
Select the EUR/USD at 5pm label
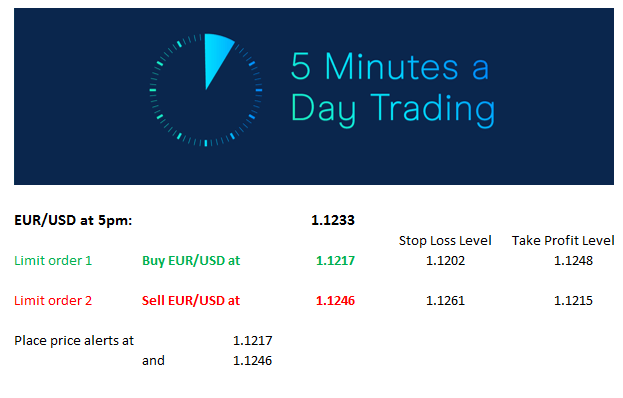click(x=73, y=220)
